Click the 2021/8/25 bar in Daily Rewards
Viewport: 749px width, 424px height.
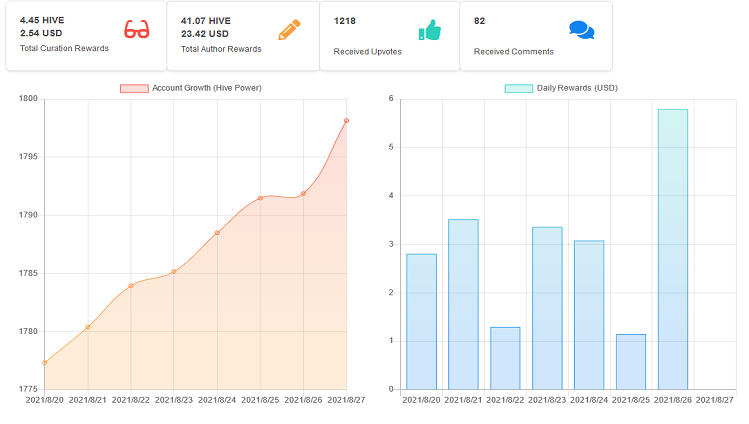[631, 362]
